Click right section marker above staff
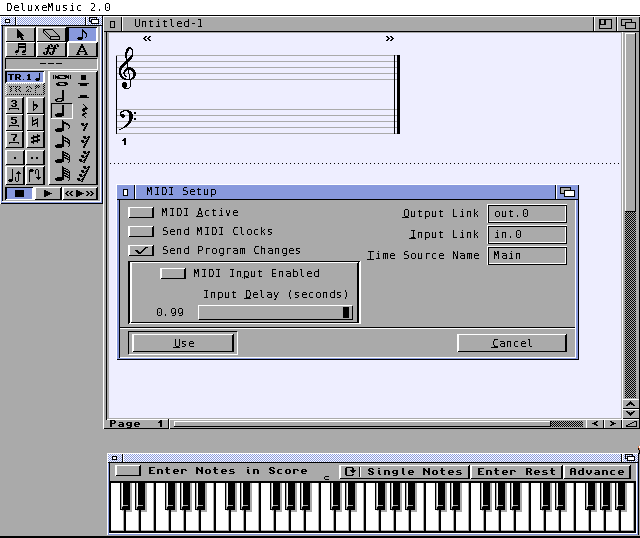 pyautogui.click(x=390, y=38)
